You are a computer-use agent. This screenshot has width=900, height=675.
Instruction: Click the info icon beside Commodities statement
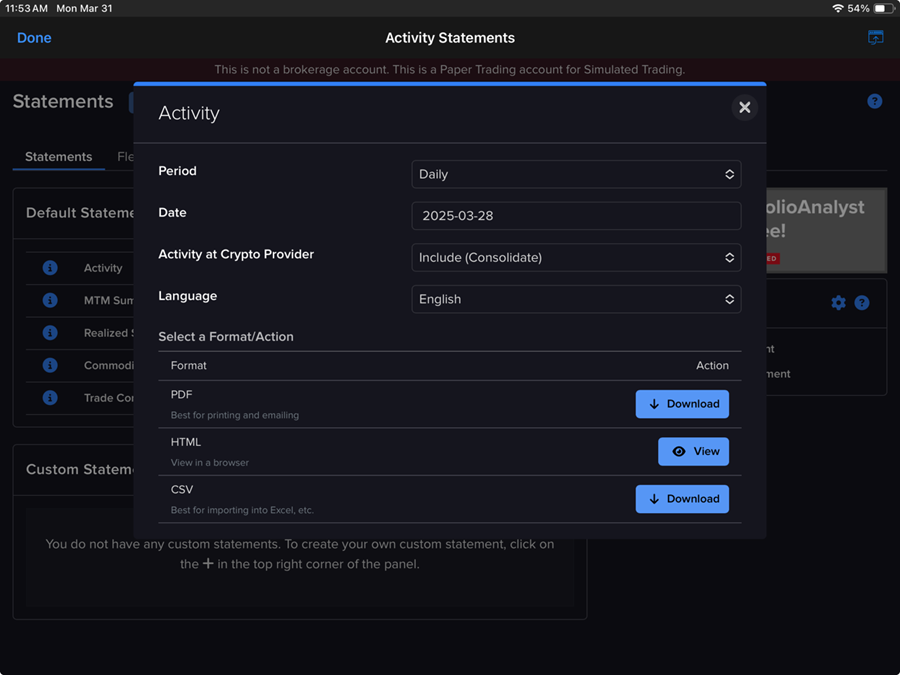(x=49, y=365)
